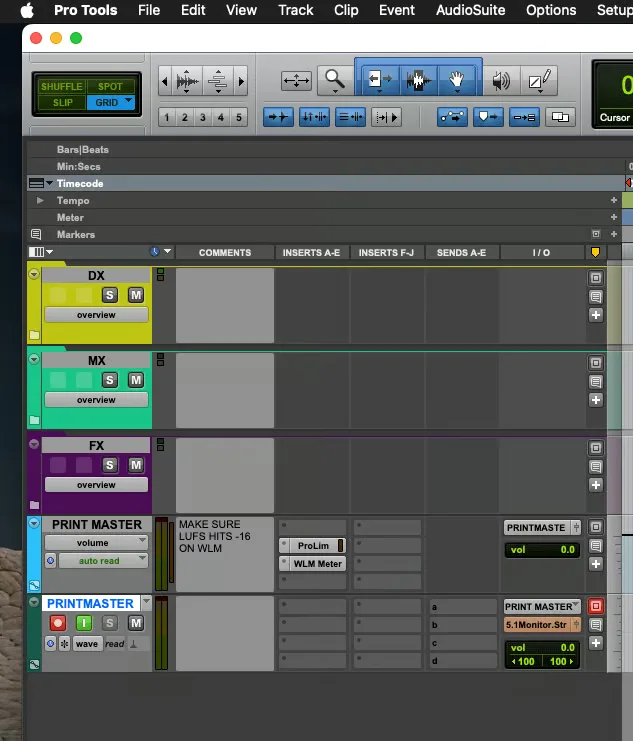
Task: Open the AudioSuite menu
Action: [x=470, y=10]
